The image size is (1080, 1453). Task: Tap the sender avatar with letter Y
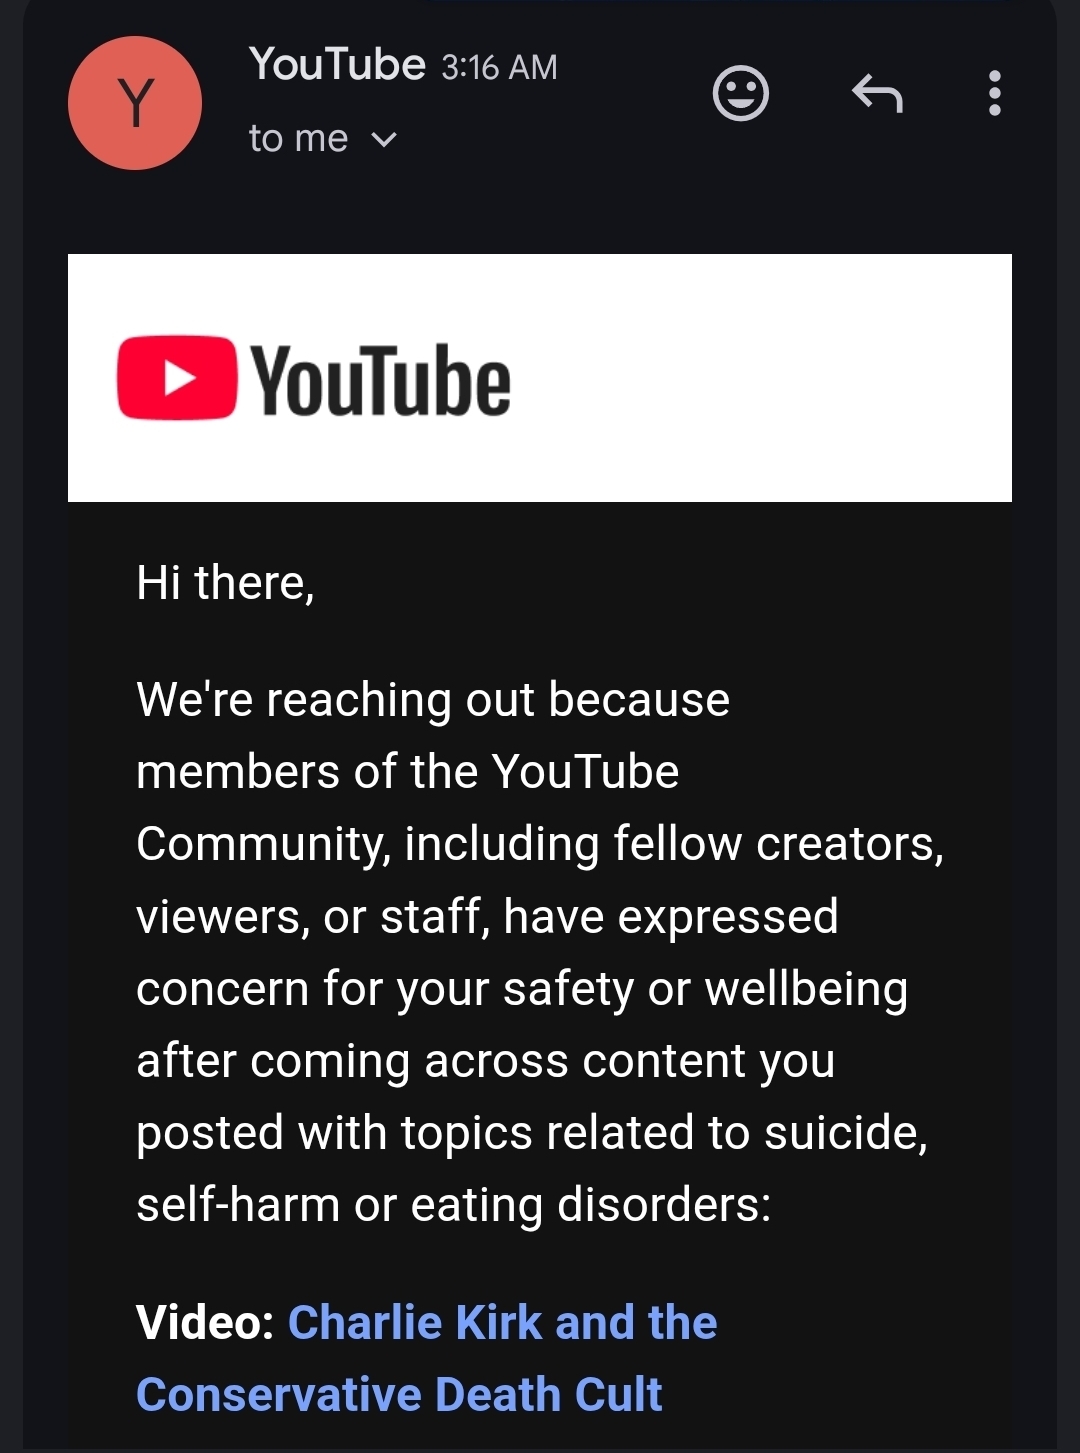135,103
